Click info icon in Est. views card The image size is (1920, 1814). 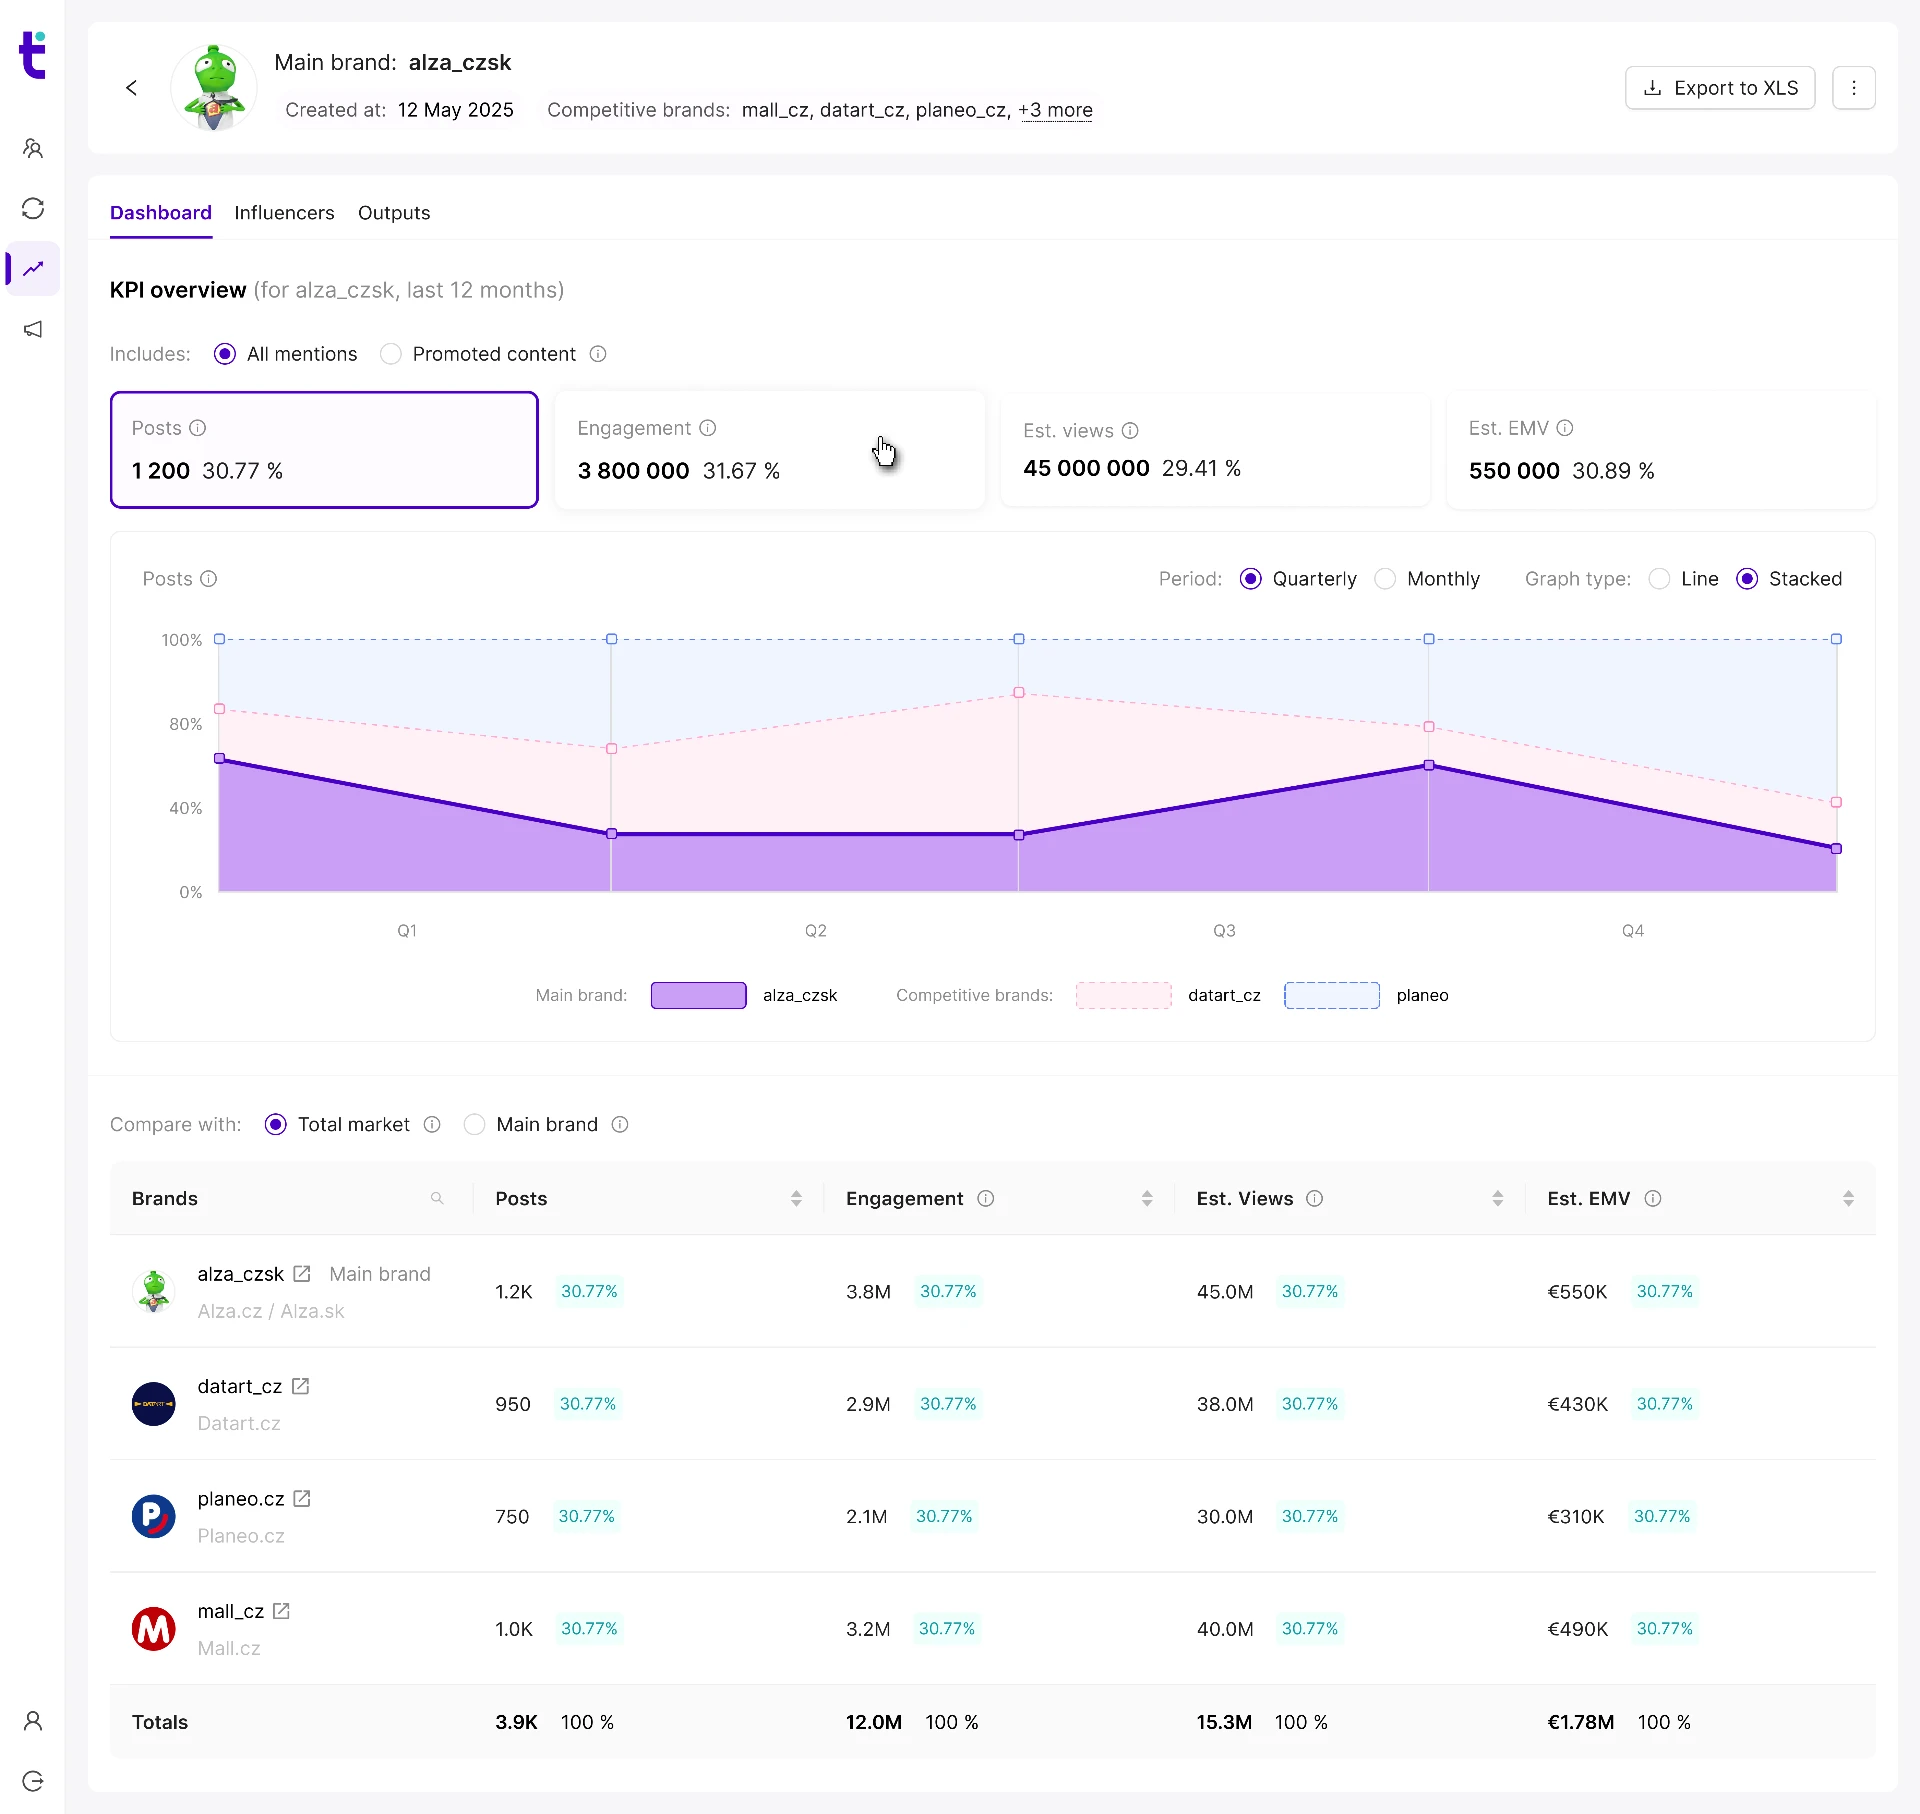tap(1130, 431)
